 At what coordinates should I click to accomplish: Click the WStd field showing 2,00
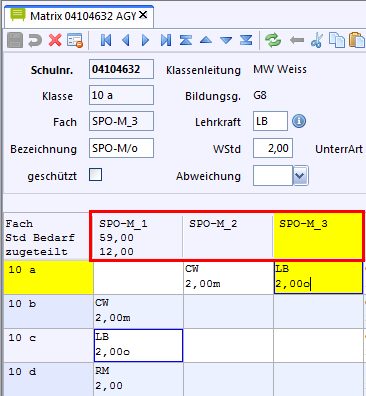tap(273, 148)
